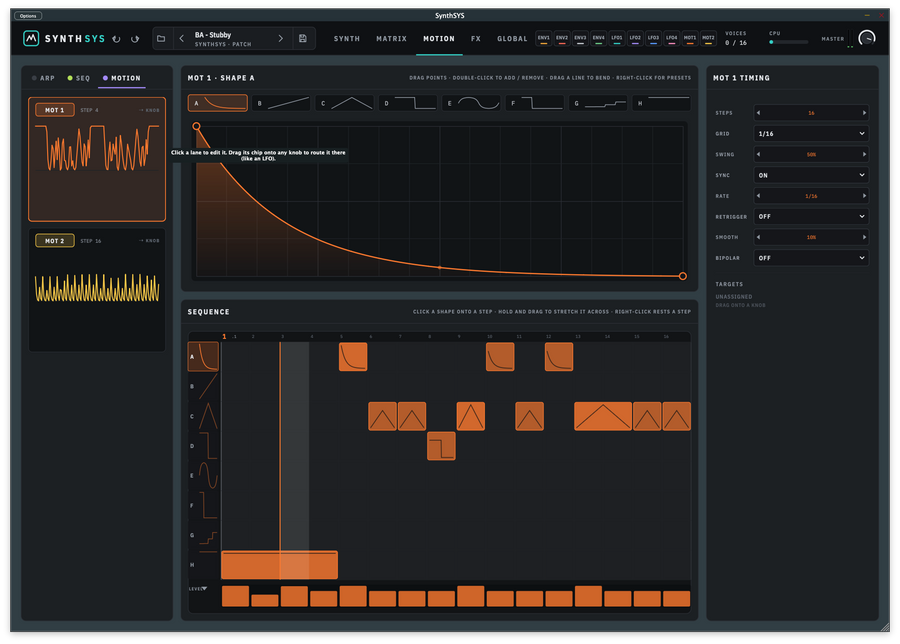Switch to the SYNTH tab
This screenshot has width=900, height=644.
[x=347, y=38]
